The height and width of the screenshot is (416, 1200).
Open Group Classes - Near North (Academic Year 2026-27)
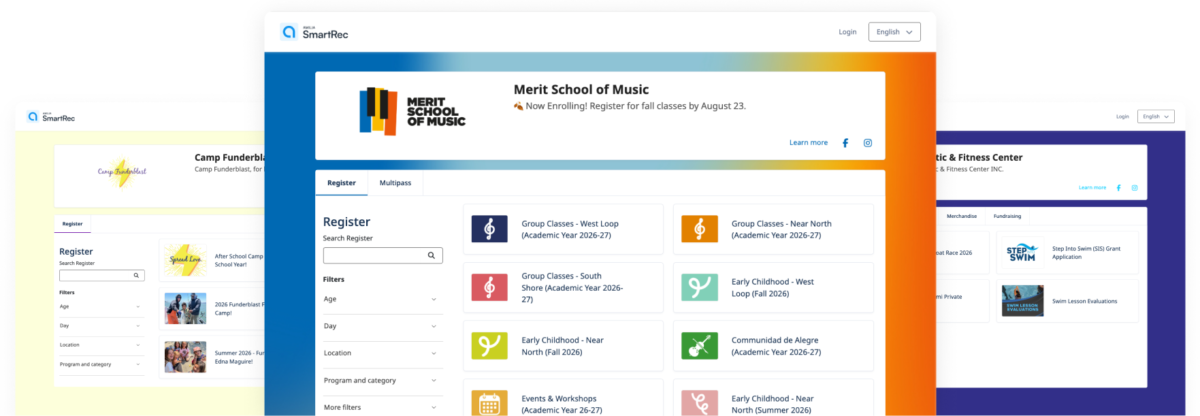tap(773, 229)
